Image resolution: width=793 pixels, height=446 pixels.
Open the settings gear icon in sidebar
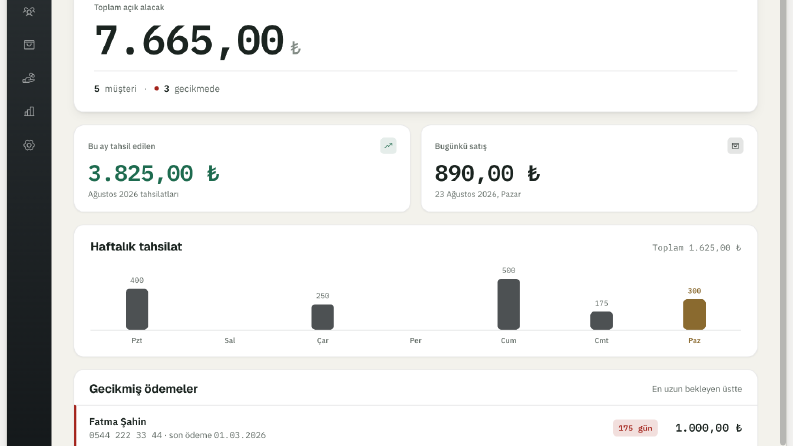click(x=29, y=145)
